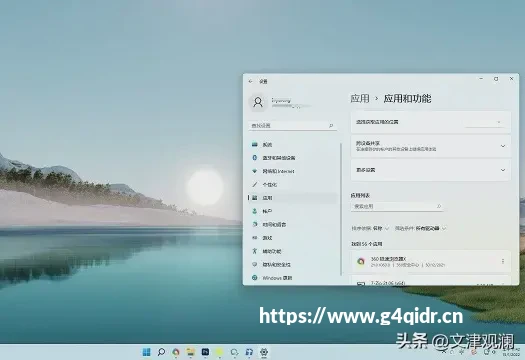The width and height of the screenshot is (525, 360).
Task: Click the Settings sidebar scrollbar
Action: [341, 209]
